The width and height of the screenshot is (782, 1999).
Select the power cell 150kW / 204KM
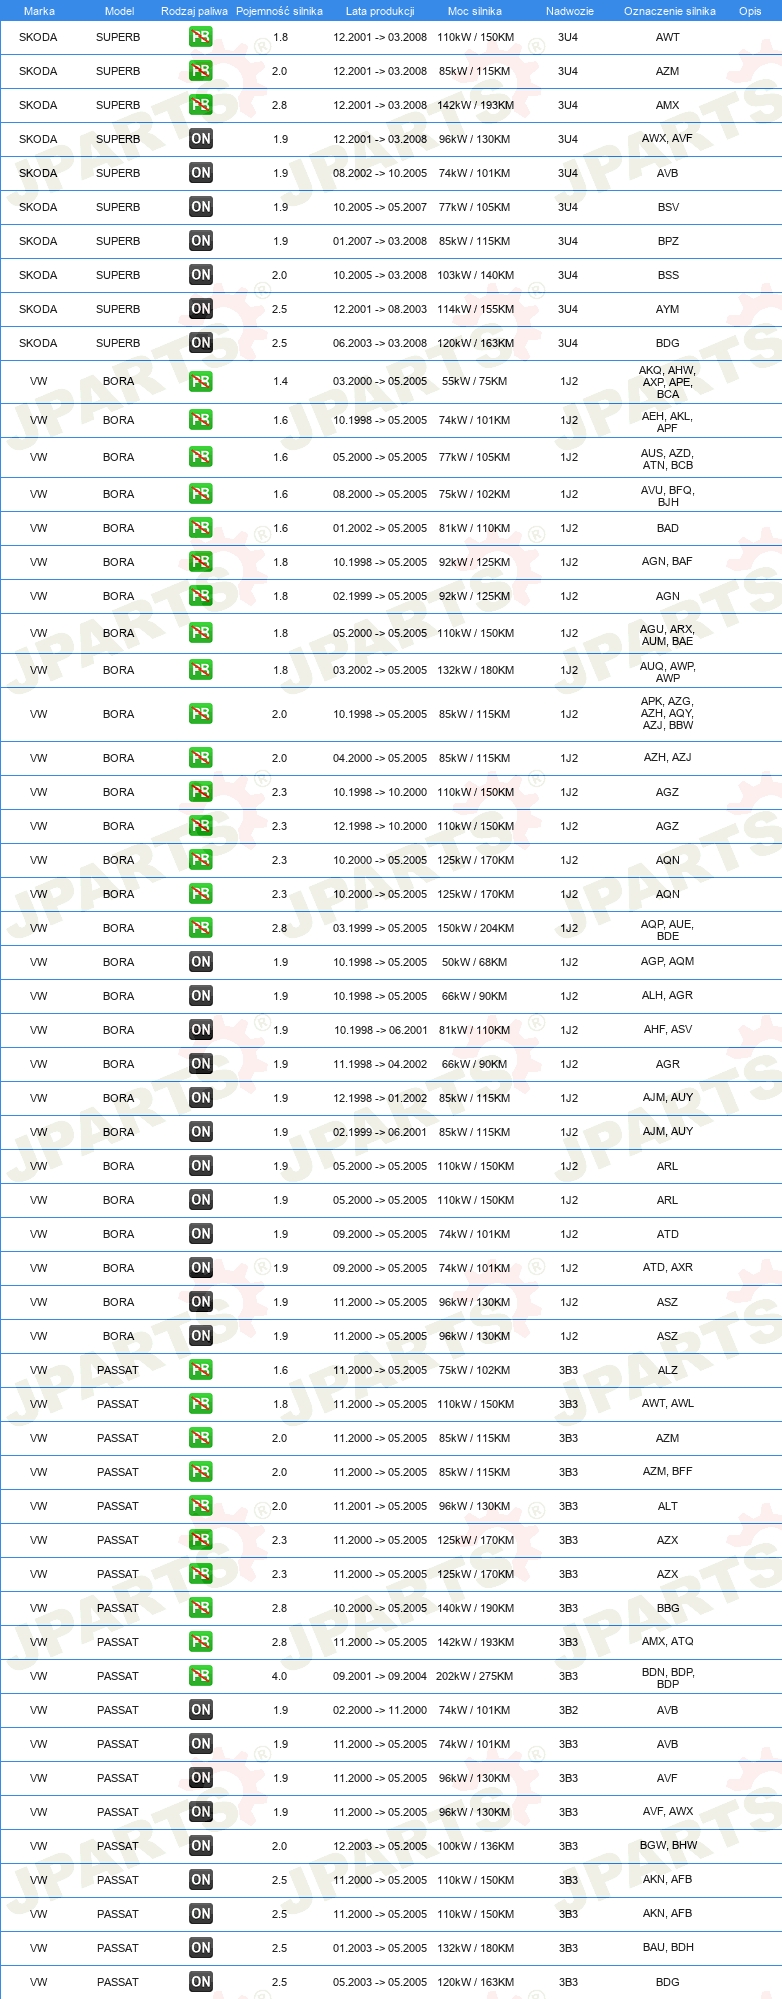point(475,928)
